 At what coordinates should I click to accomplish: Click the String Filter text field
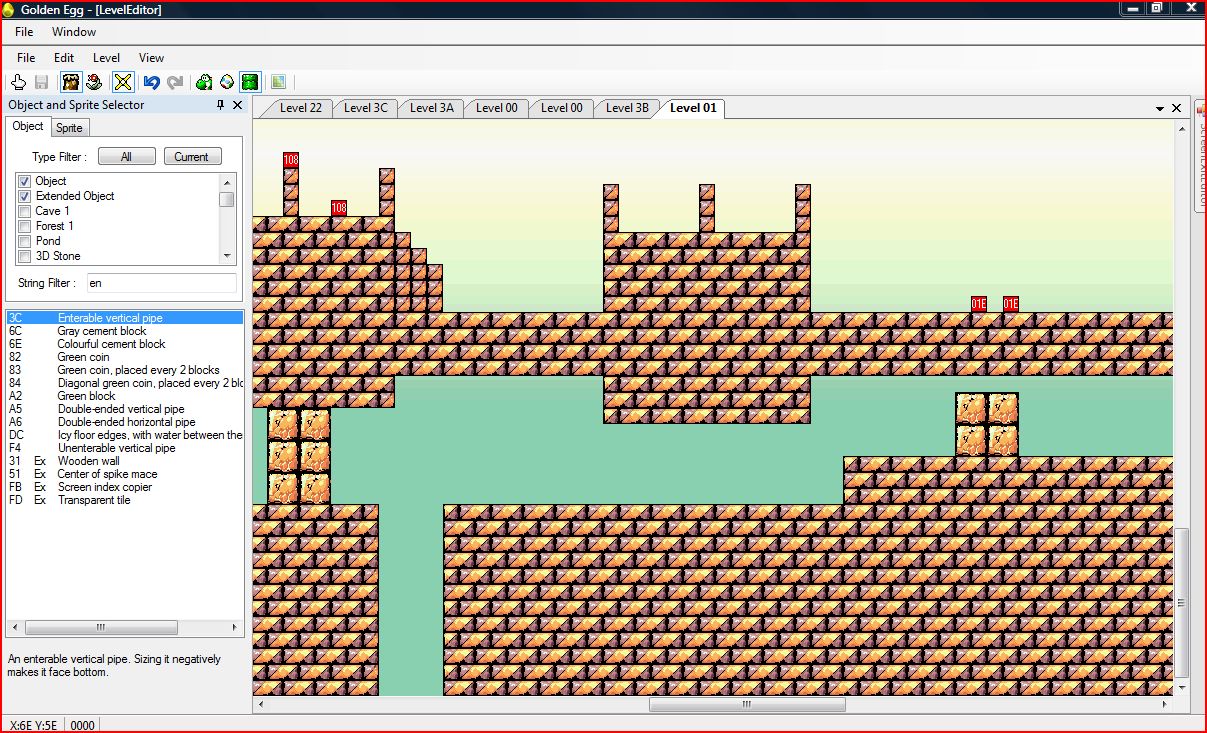point(161,283)
